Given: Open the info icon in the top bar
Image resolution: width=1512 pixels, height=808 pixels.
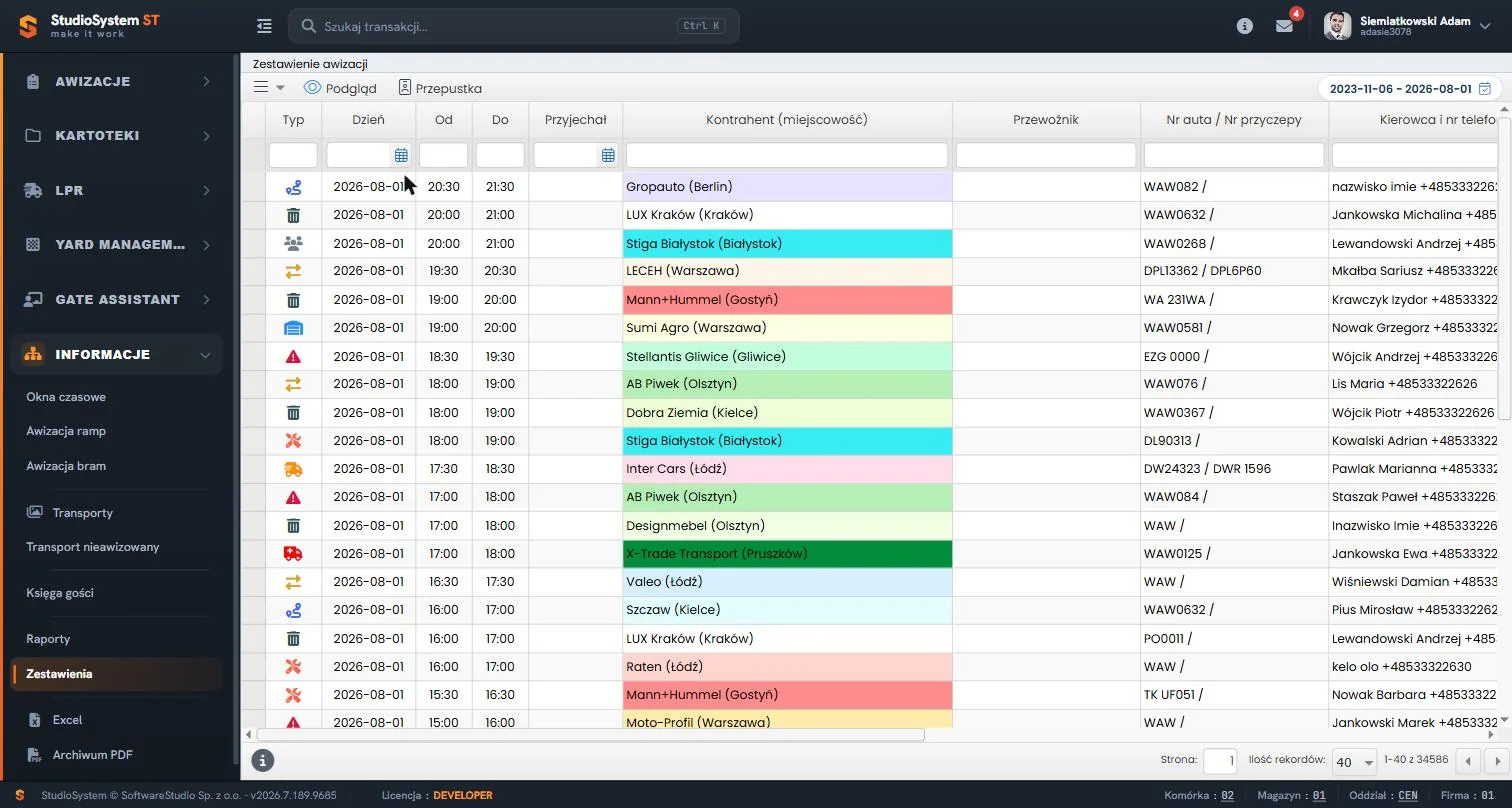Looking at the screenshot, I should tap(1245, 26).
